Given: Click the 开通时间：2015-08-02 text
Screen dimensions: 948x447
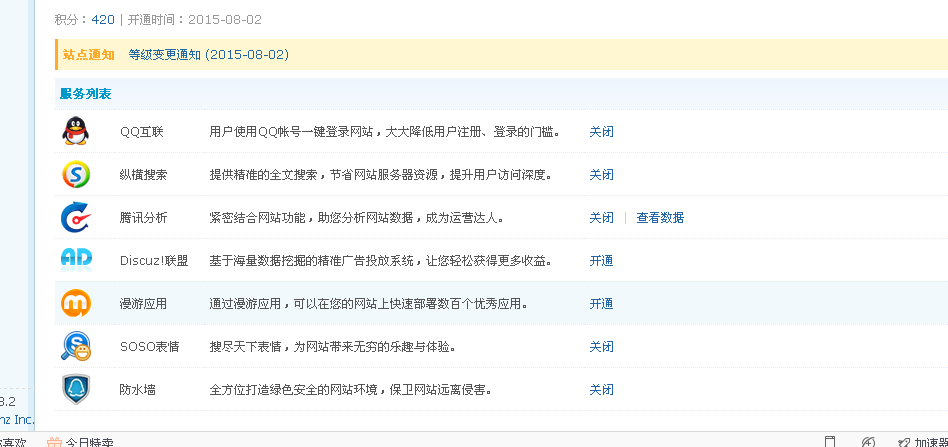Looking at the screenshot, I should (195, 19).
